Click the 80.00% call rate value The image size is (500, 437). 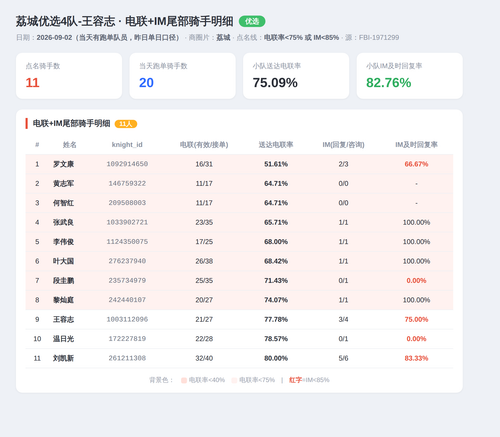[x=276, y=358]
